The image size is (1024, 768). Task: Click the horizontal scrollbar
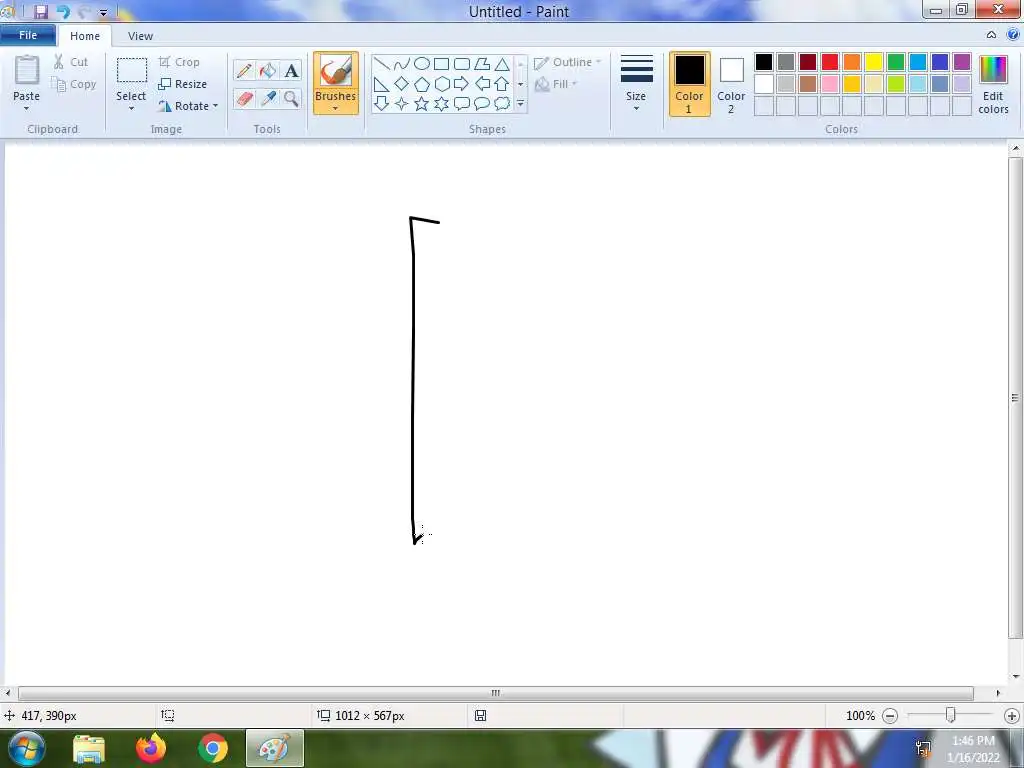[x=496, y=693]
